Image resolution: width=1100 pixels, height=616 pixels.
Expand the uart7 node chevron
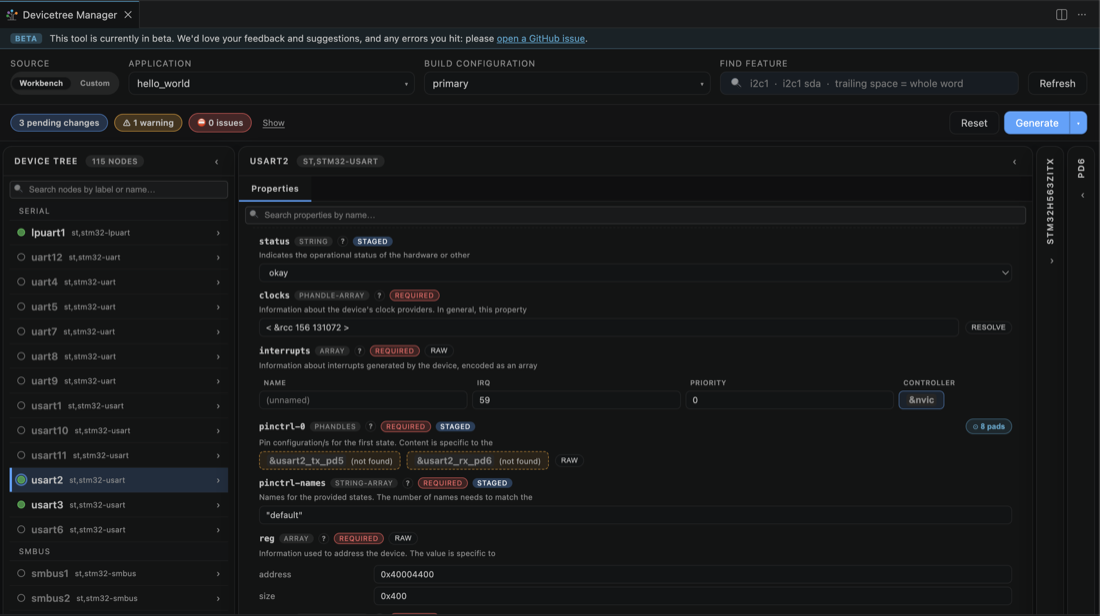218,332
